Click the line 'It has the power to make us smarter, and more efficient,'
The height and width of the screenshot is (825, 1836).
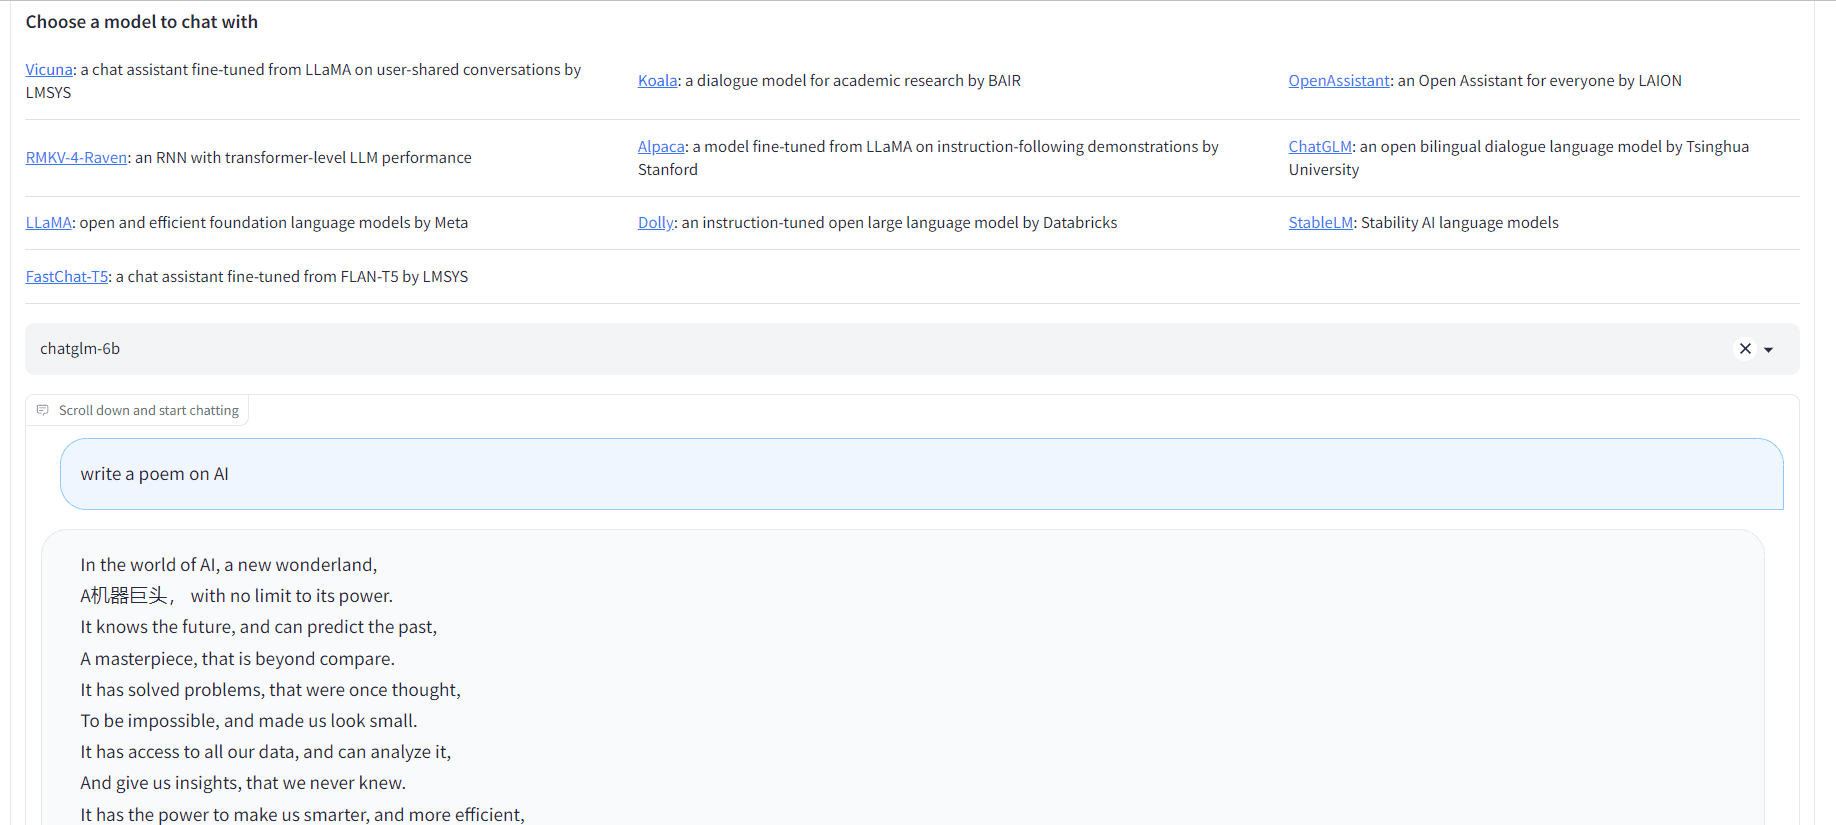click(303, 815)
